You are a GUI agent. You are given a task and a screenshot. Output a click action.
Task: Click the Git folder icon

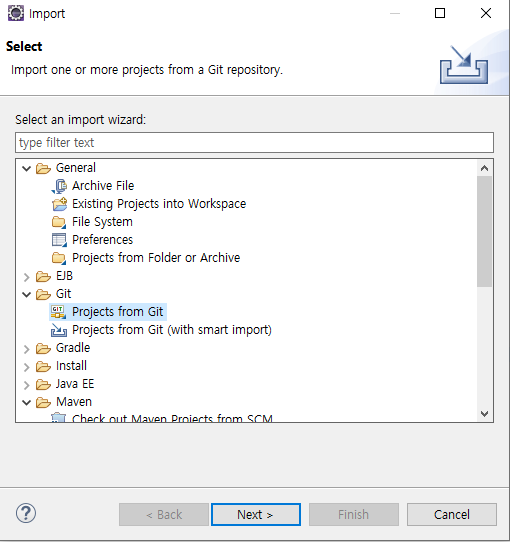pyautogui.click(x=43, y=295)
